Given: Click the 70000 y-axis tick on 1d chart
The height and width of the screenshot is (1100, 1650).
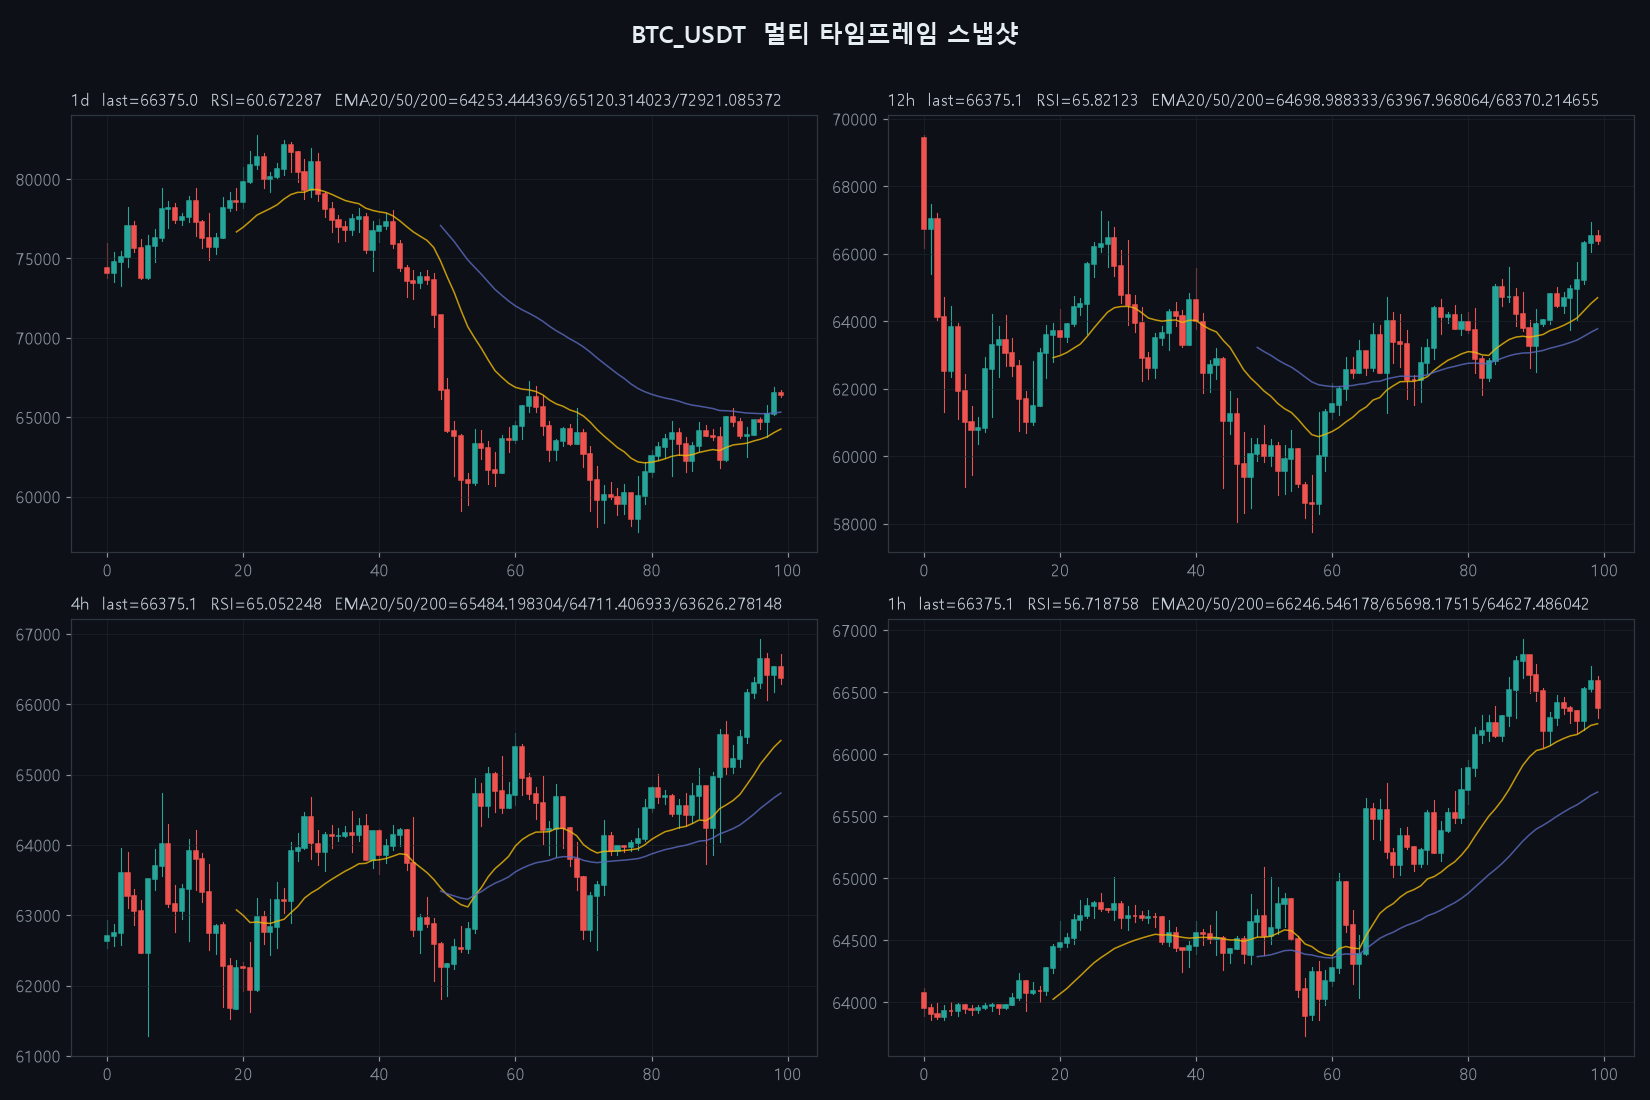Looking at the screenshot, I should [38, 339].
